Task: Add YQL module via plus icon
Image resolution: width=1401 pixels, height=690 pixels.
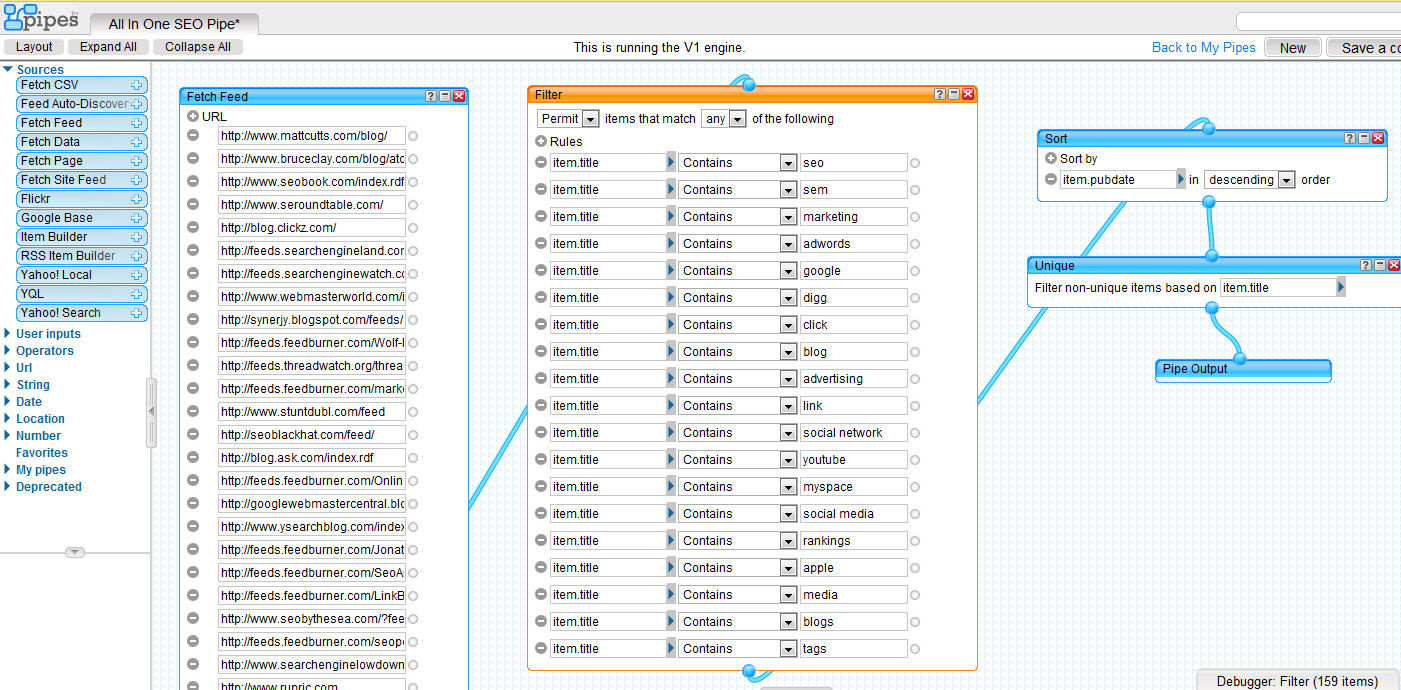Action: point(136,294)
